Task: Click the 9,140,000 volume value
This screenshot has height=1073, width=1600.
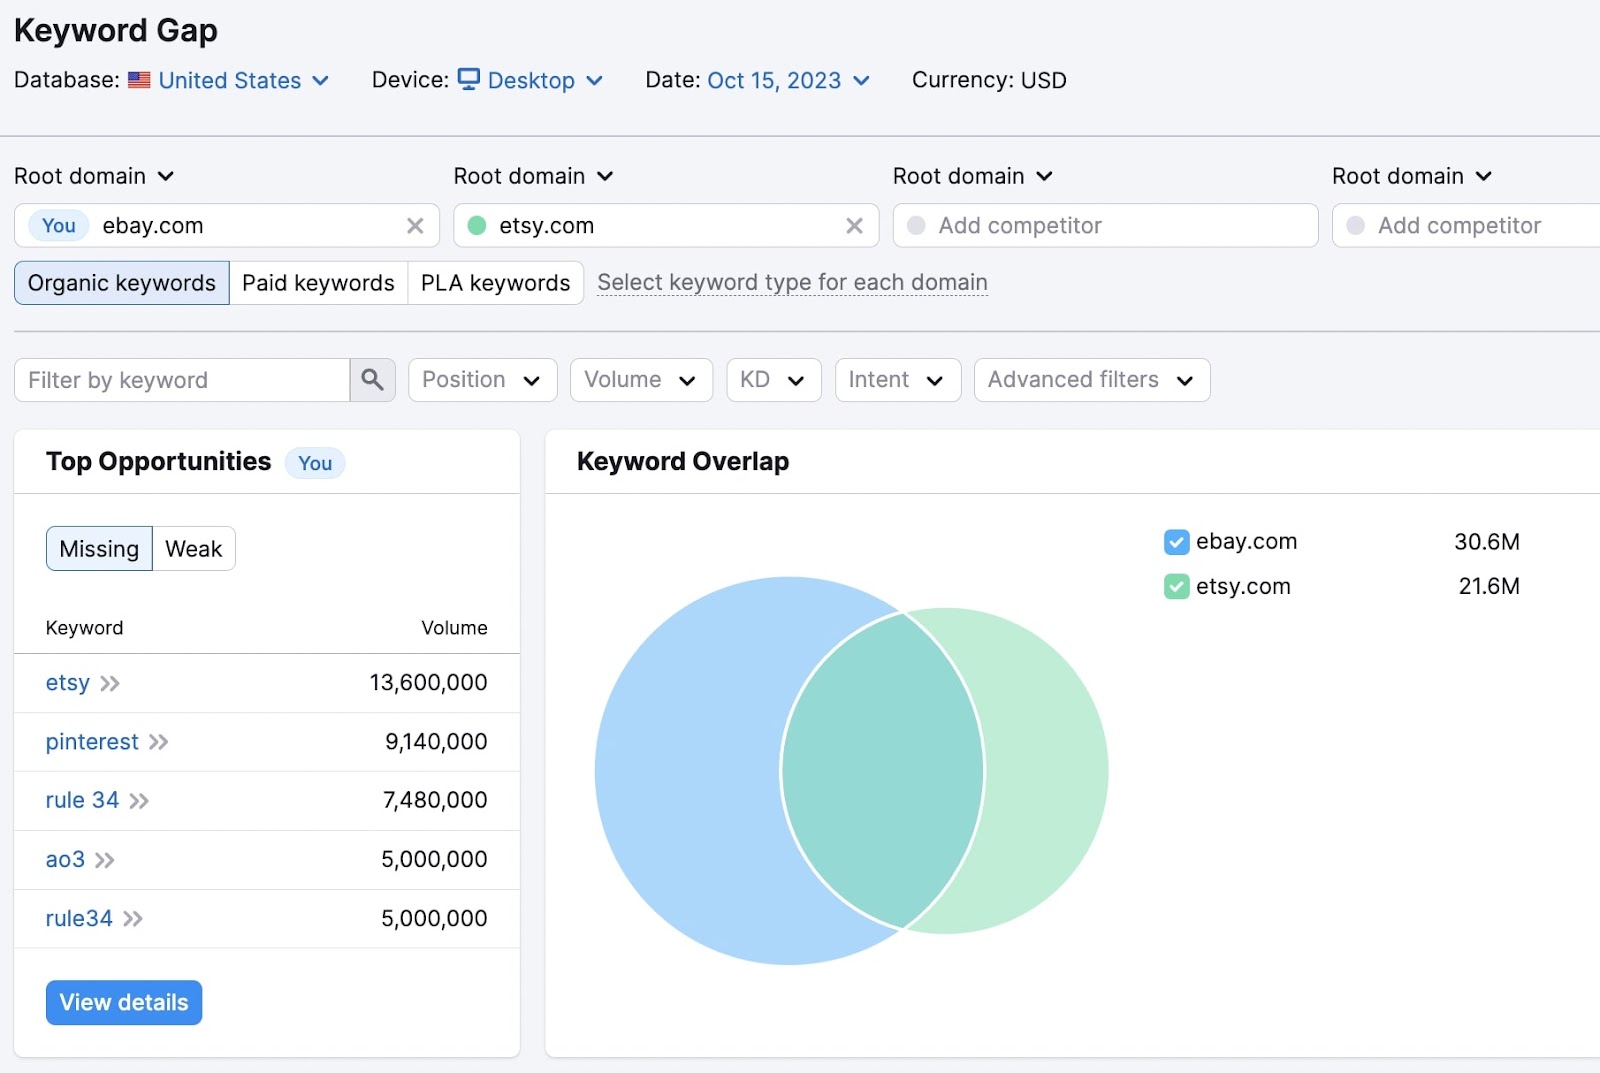Action: click(x=436, y=742)
